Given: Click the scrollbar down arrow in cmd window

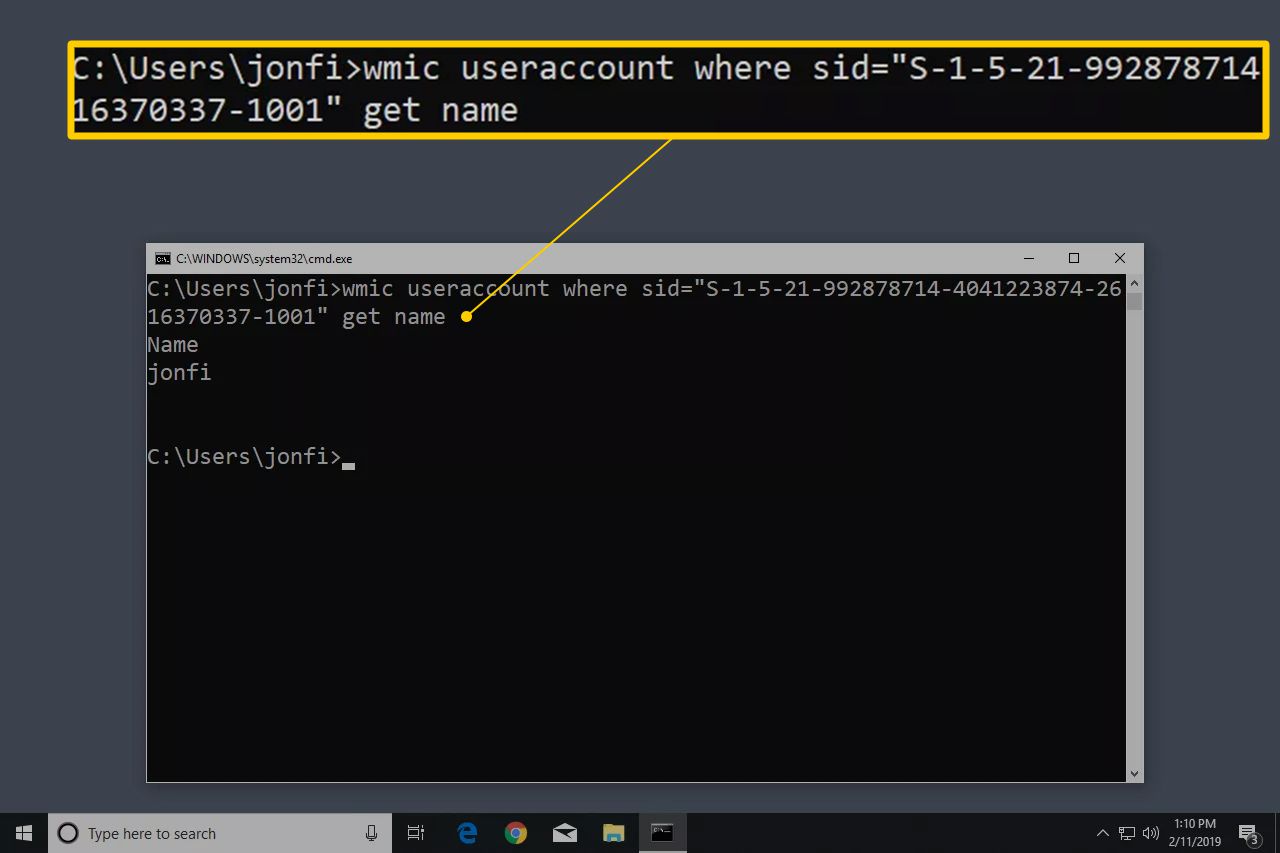Looking at the screenshot, I should 1134,773.
